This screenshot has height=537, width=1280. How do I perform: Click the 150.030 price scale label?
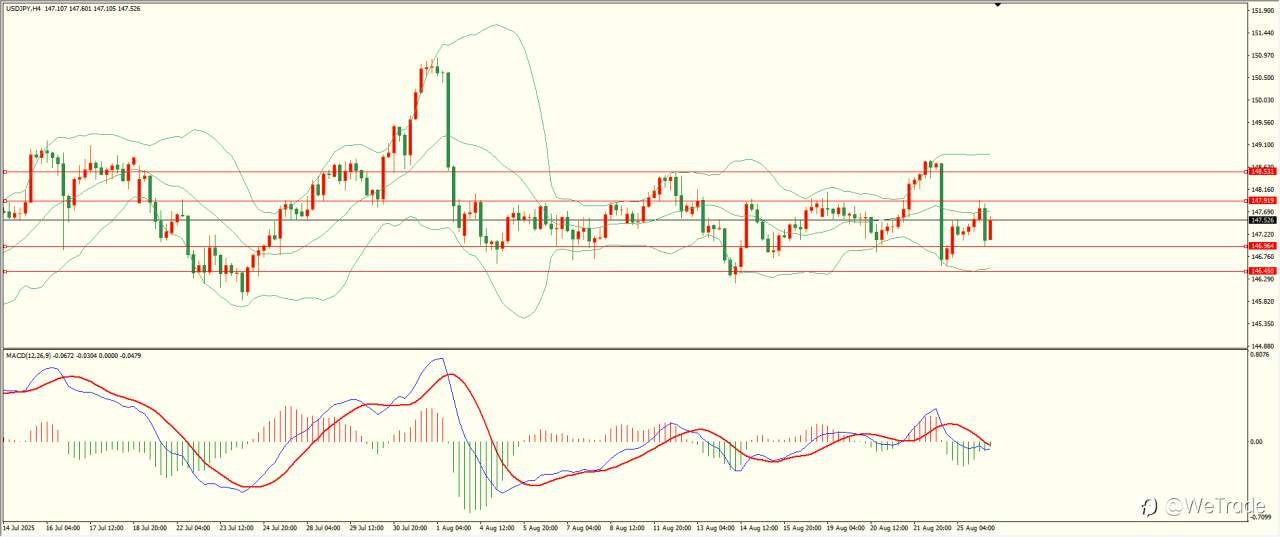(x=1262, y=100)
